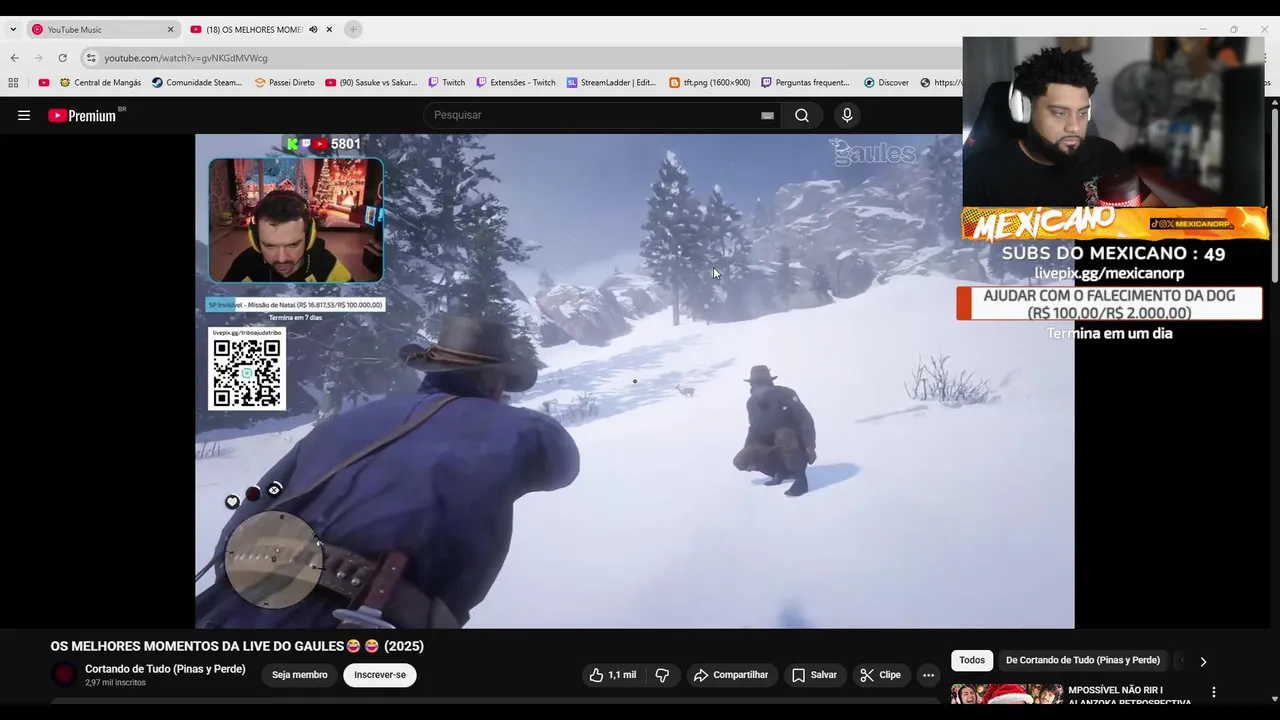Start voice search with microphone icon
This screenshot has width=1280, height=720.
point(847,115)
